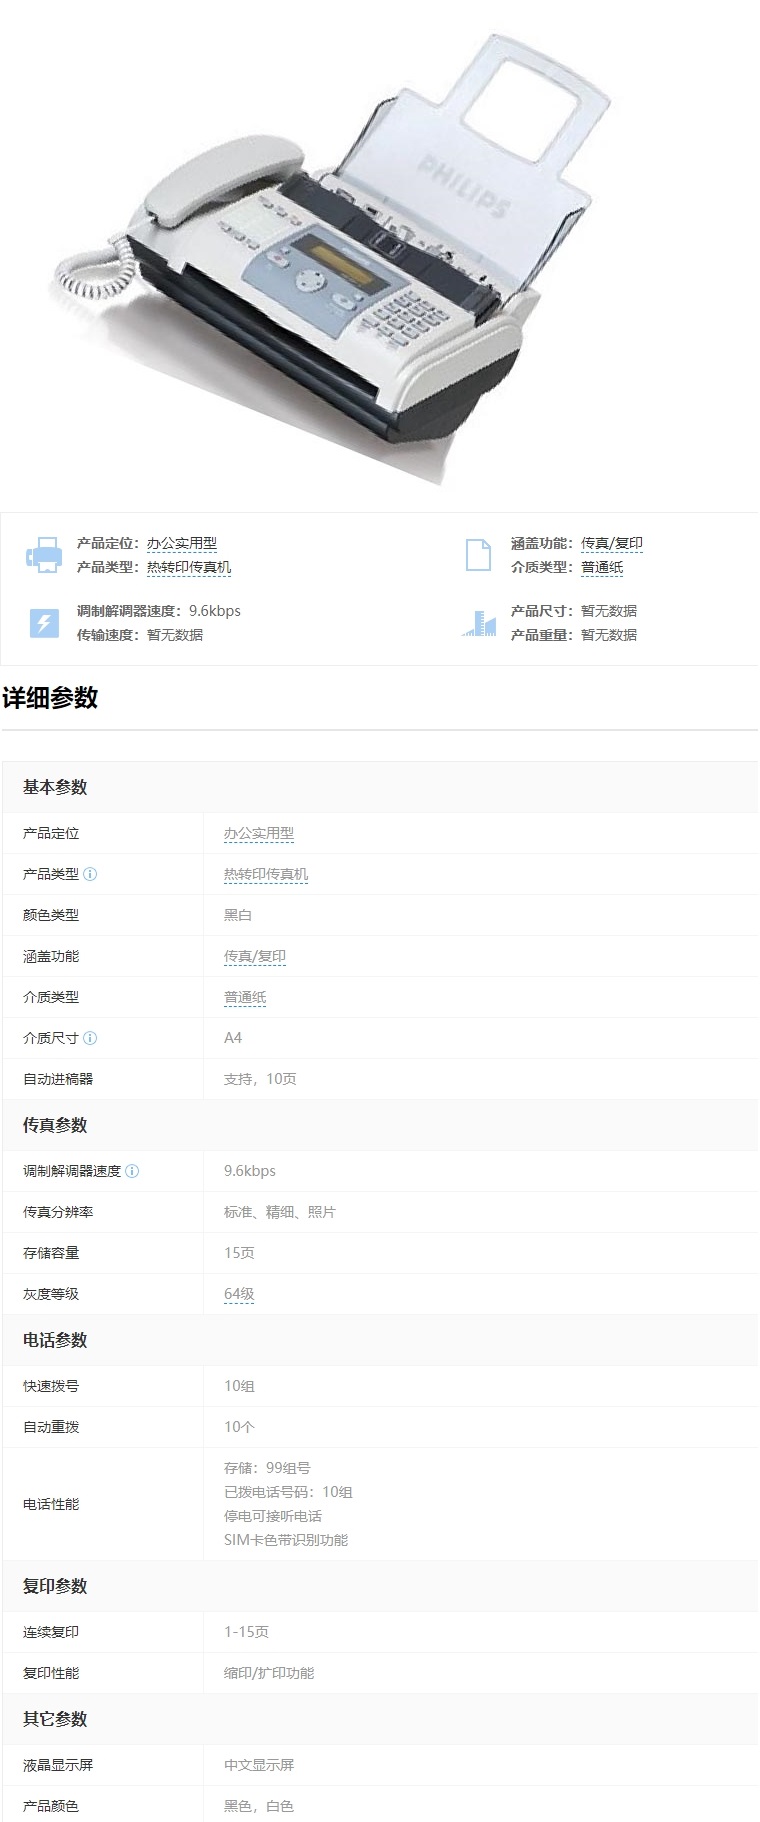Click the 10个 value for 自动重拨
760x1822 pixels.
click(x=239, y=1427)
